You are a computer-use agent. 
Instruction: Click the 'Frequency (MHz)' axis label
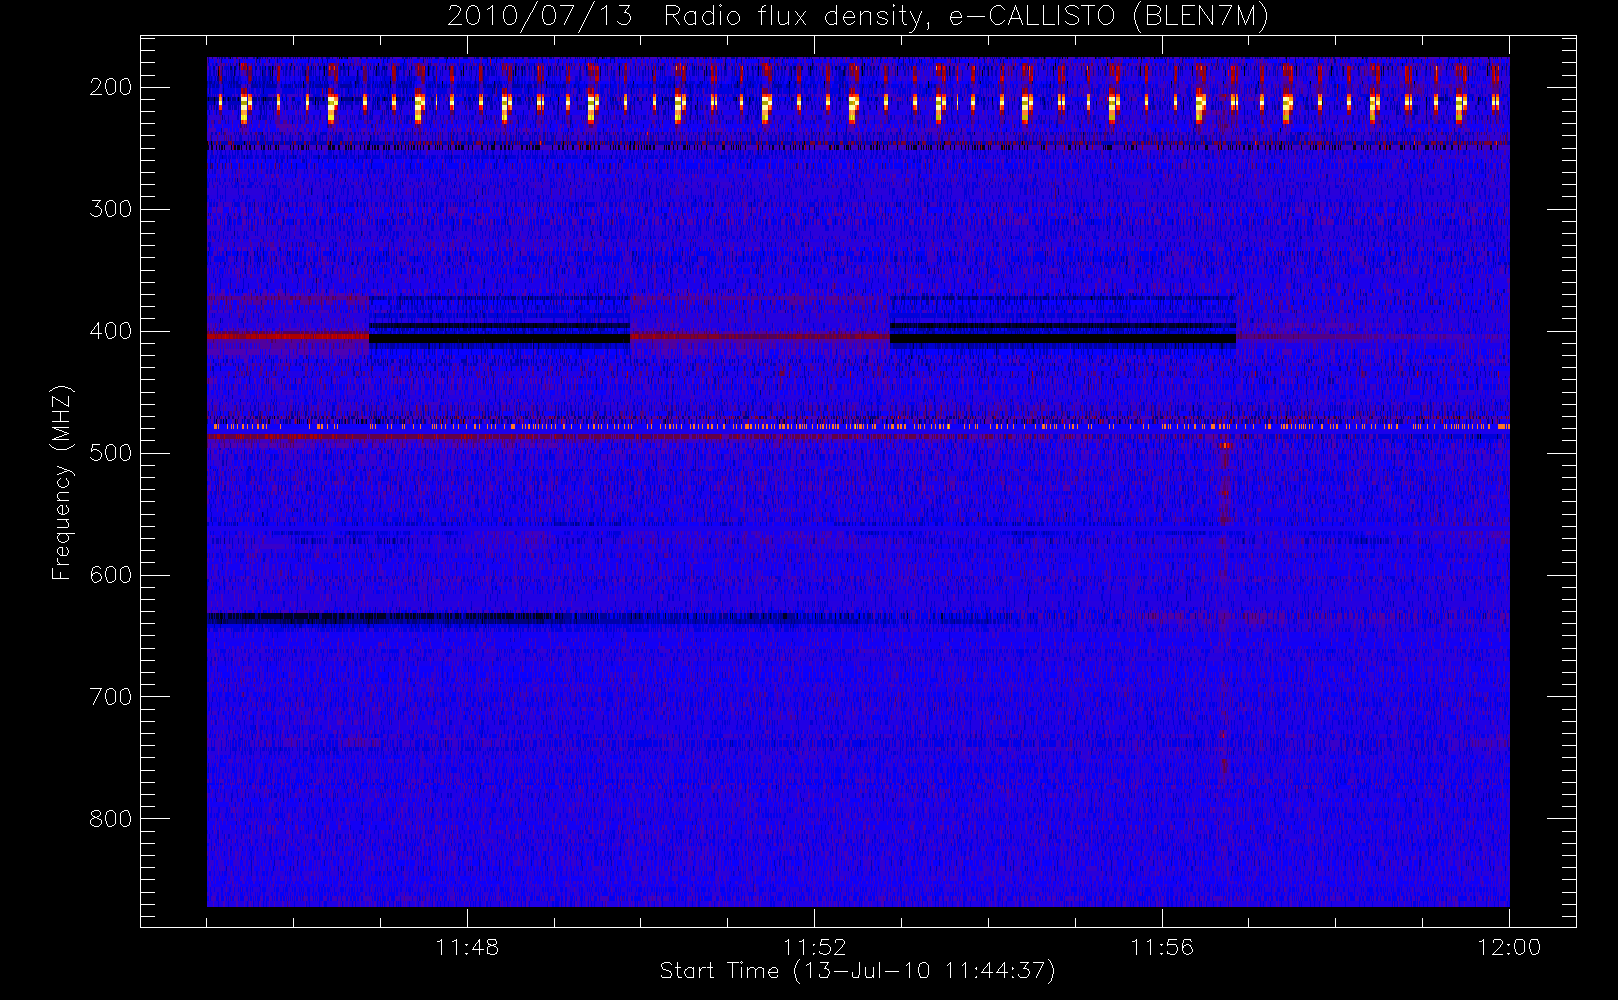pyautogui.click(x=62, y=482)
